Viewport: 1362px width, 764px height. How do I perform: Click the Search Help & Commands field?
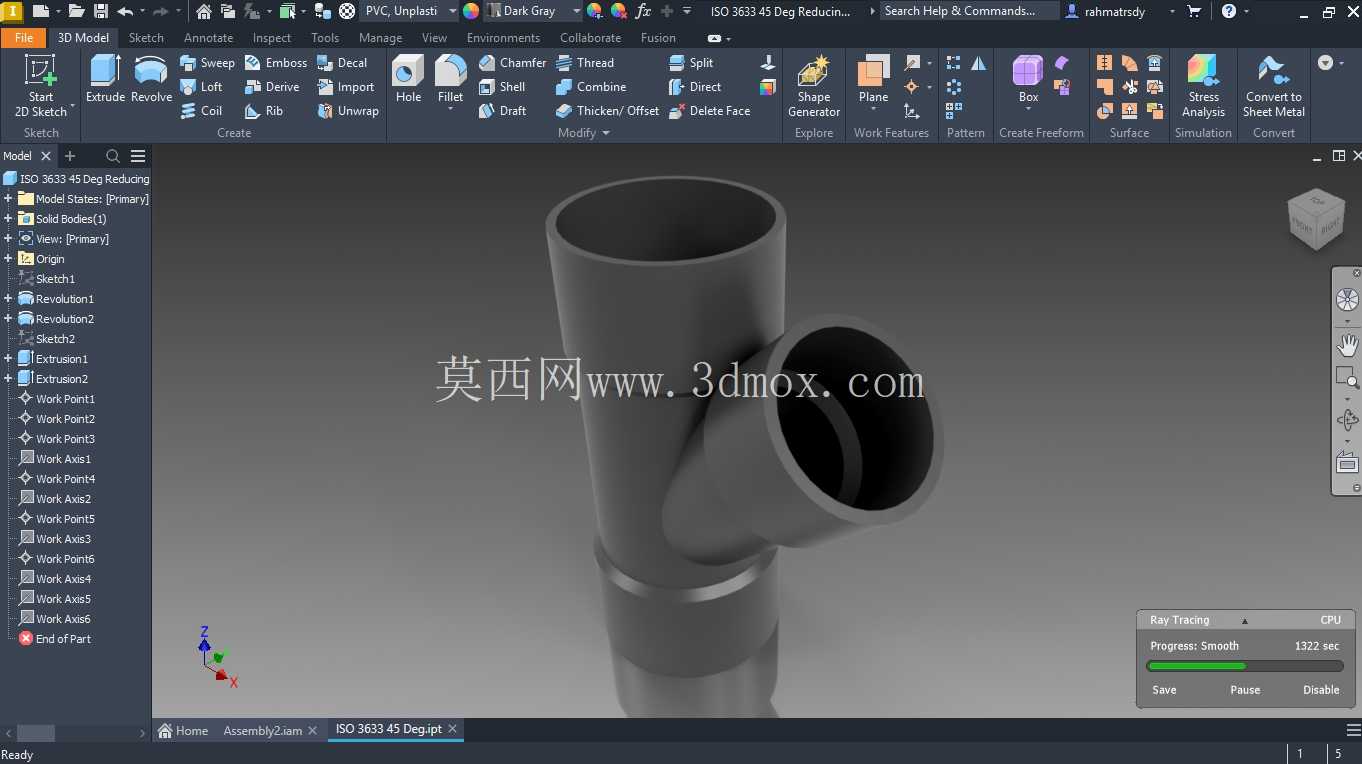pyautogui.click(x=969, y=11)
